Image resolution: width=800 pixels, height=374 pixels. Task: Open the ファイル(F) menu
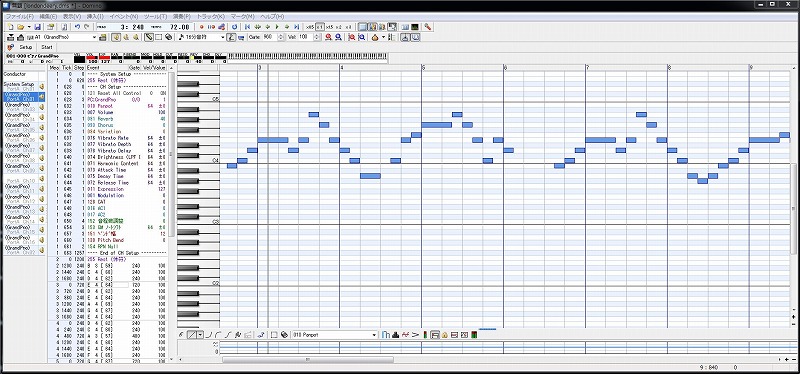click(19, 17)
